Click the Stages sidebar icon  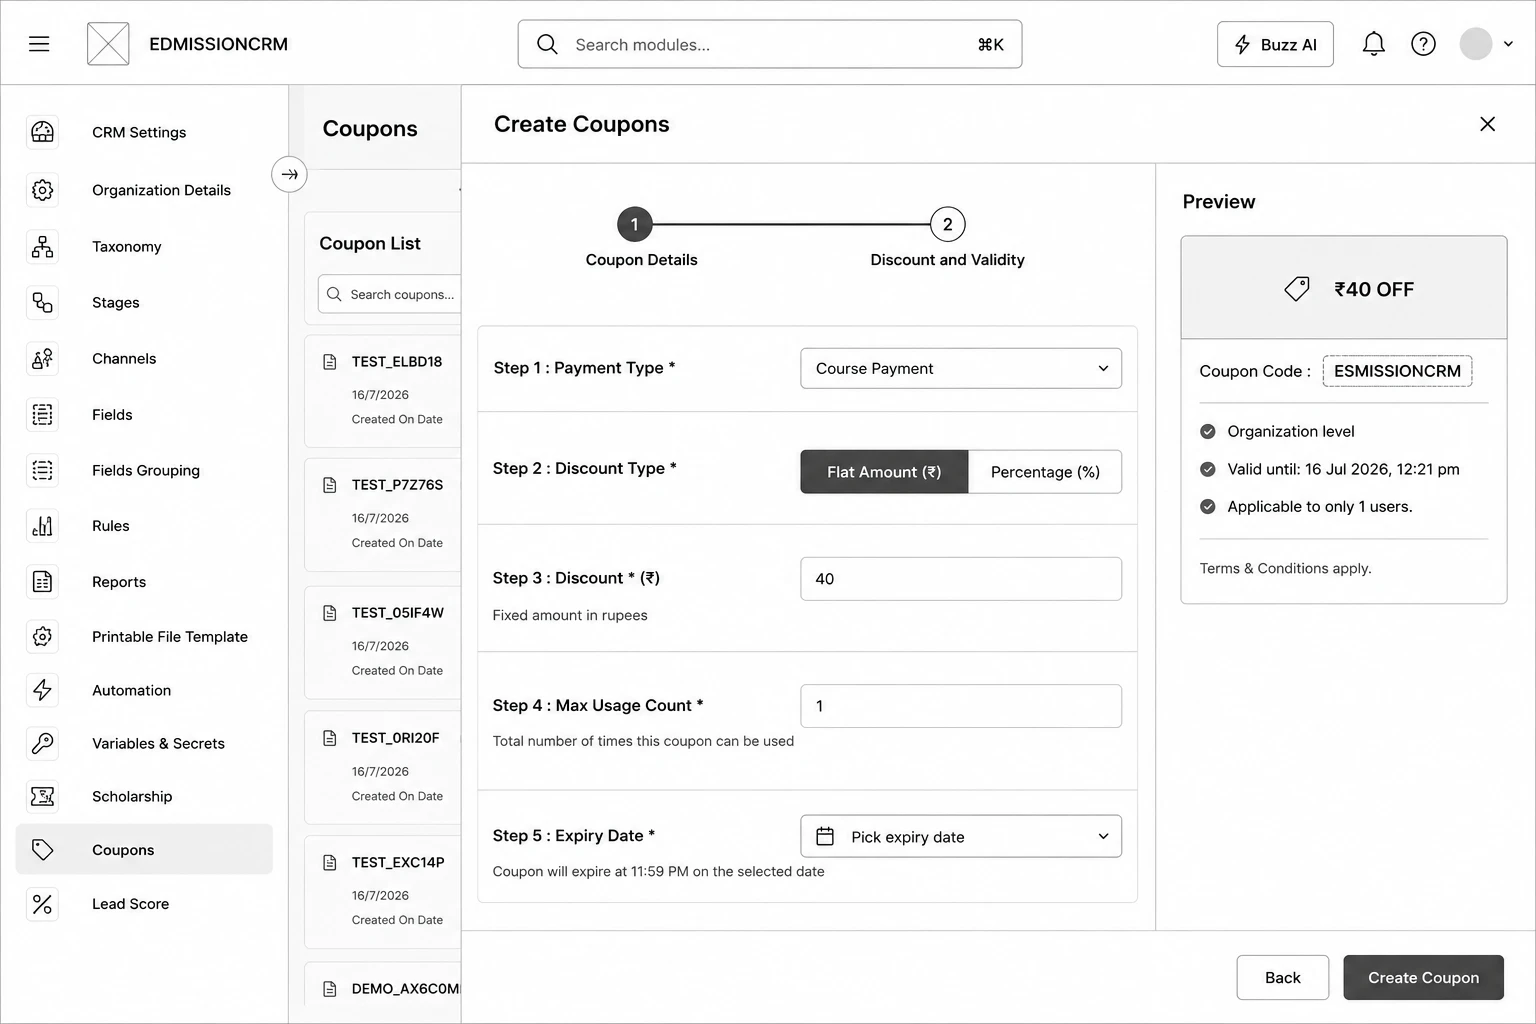coord(42,302)
